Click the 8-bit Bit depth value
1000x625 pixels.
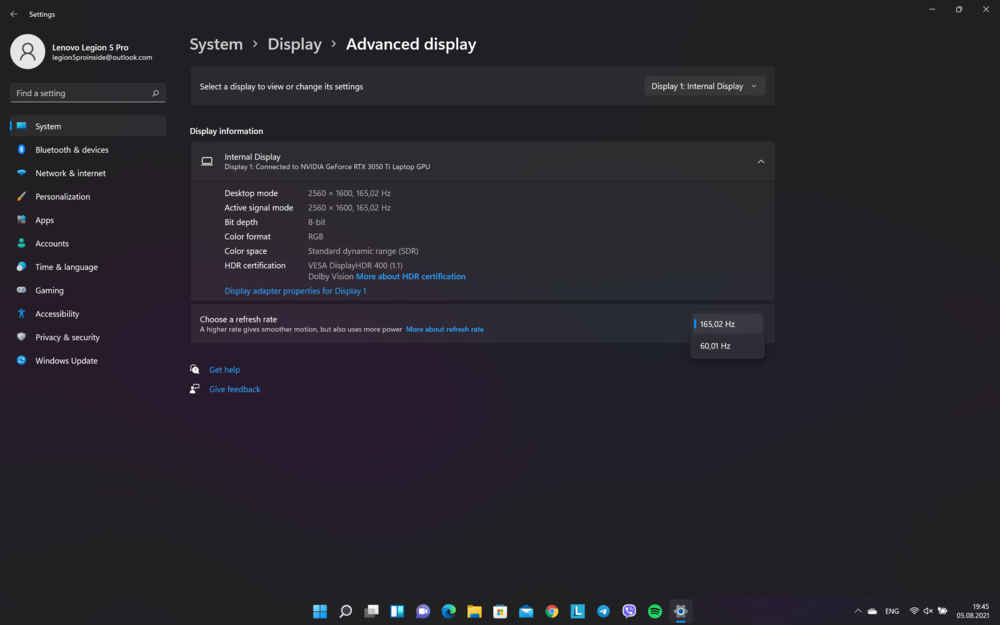[316, 223]
